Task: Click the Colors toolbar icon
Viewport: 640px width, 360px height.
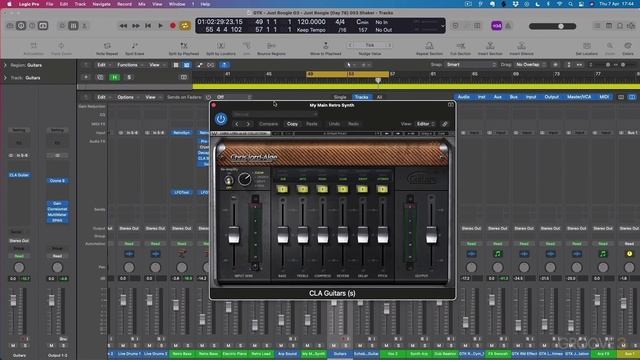Action: 628,48
